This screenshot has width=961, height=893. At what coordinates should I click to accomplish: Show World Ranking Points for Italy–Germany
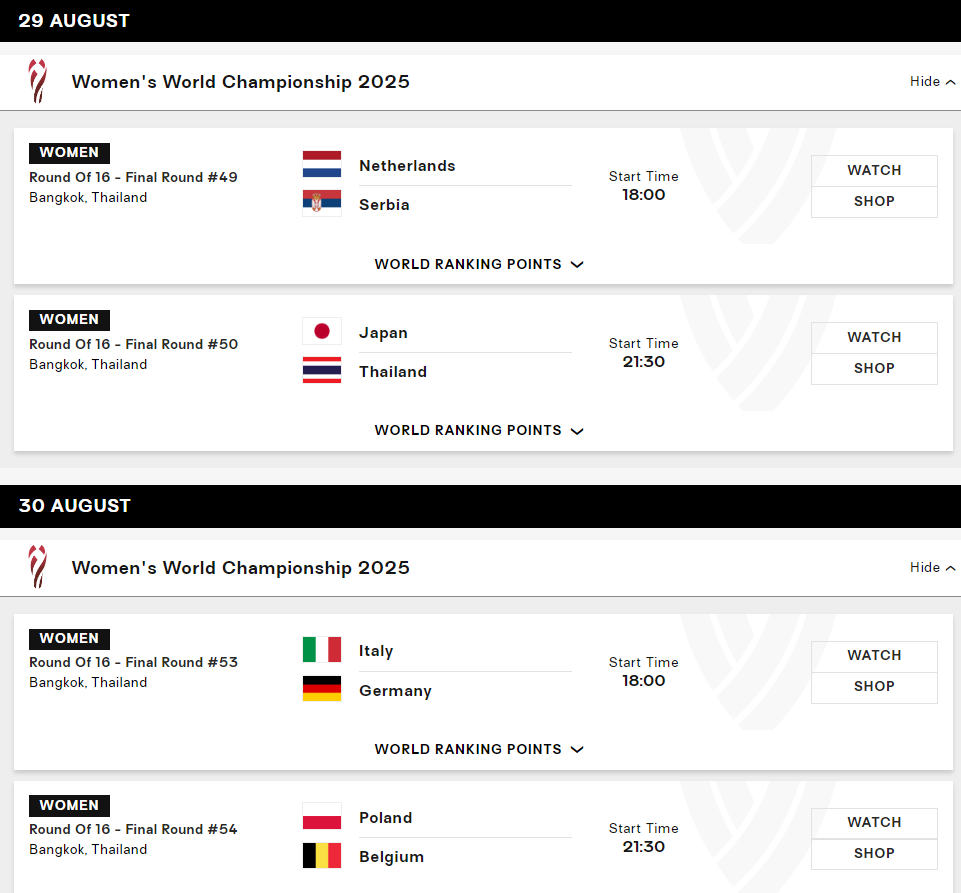click(479, 749)
